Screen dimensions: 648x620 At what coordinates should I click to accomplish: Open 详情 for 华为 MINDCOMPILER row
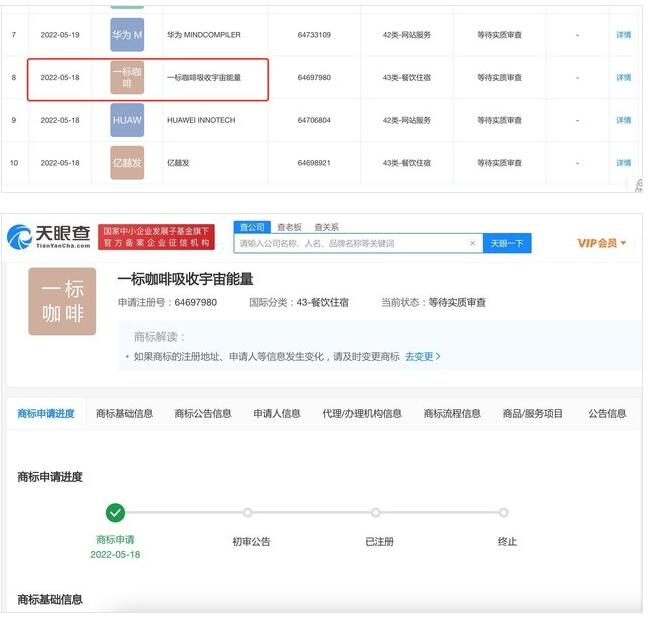point(624,35)
